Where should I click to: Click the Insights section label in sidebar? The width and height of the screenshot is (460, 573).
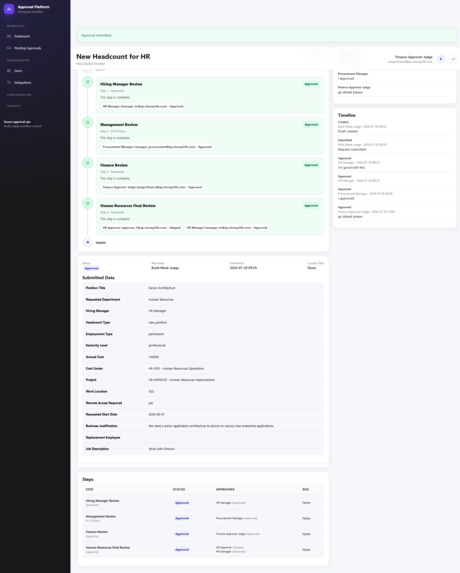pos(14,106)
